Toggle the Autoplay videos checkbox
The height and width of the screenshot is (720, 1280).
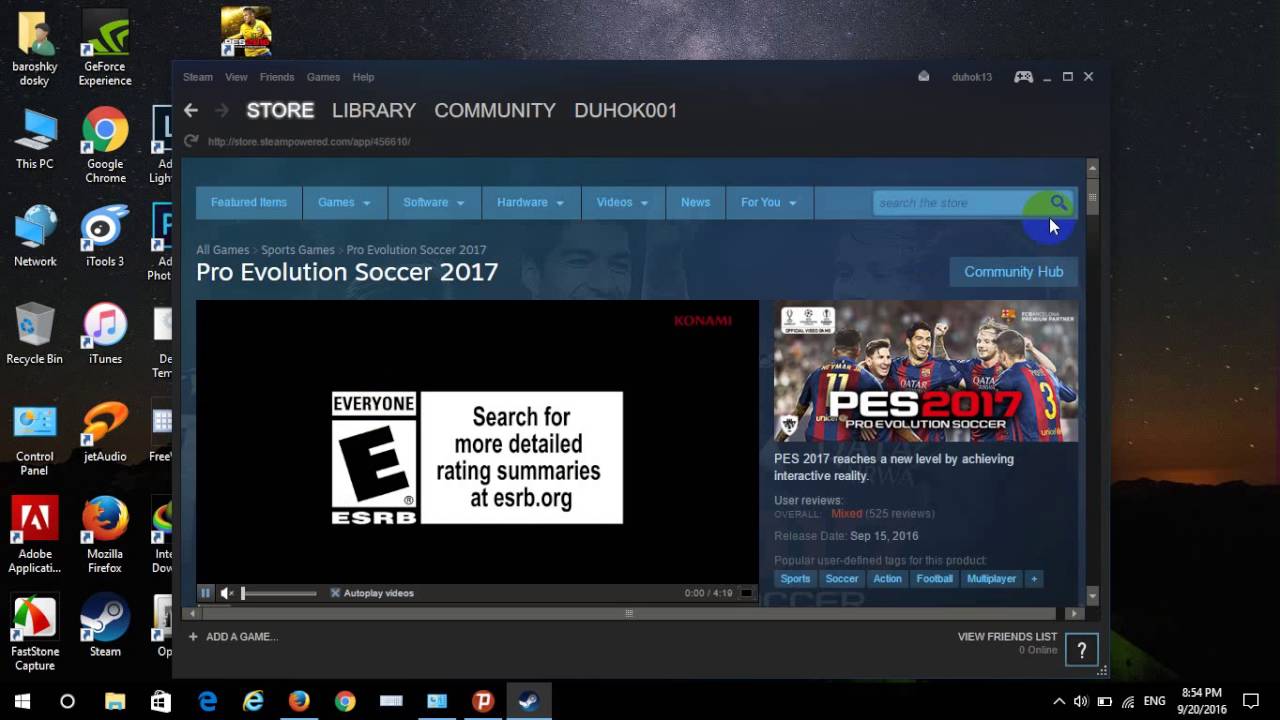335,593
